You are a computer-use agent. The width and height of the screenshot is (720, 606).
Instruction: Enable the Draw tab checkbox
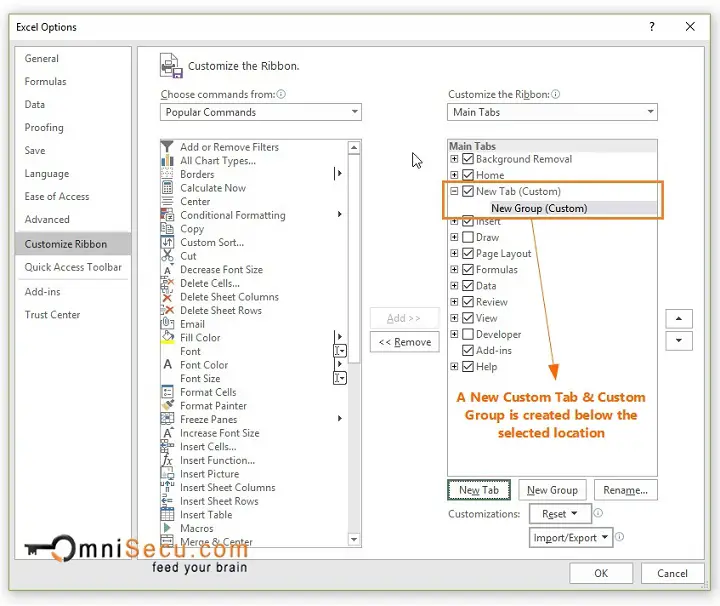(x=467, y=237)
